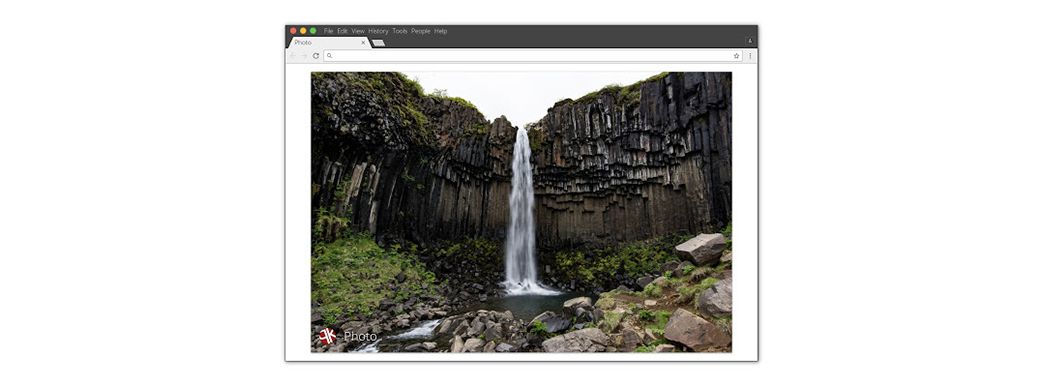The height and width of the screenshot is (387, 1045).
Task: Reload the page with the refresh icon
Action: pyautogui.click(x=316, y=56)
